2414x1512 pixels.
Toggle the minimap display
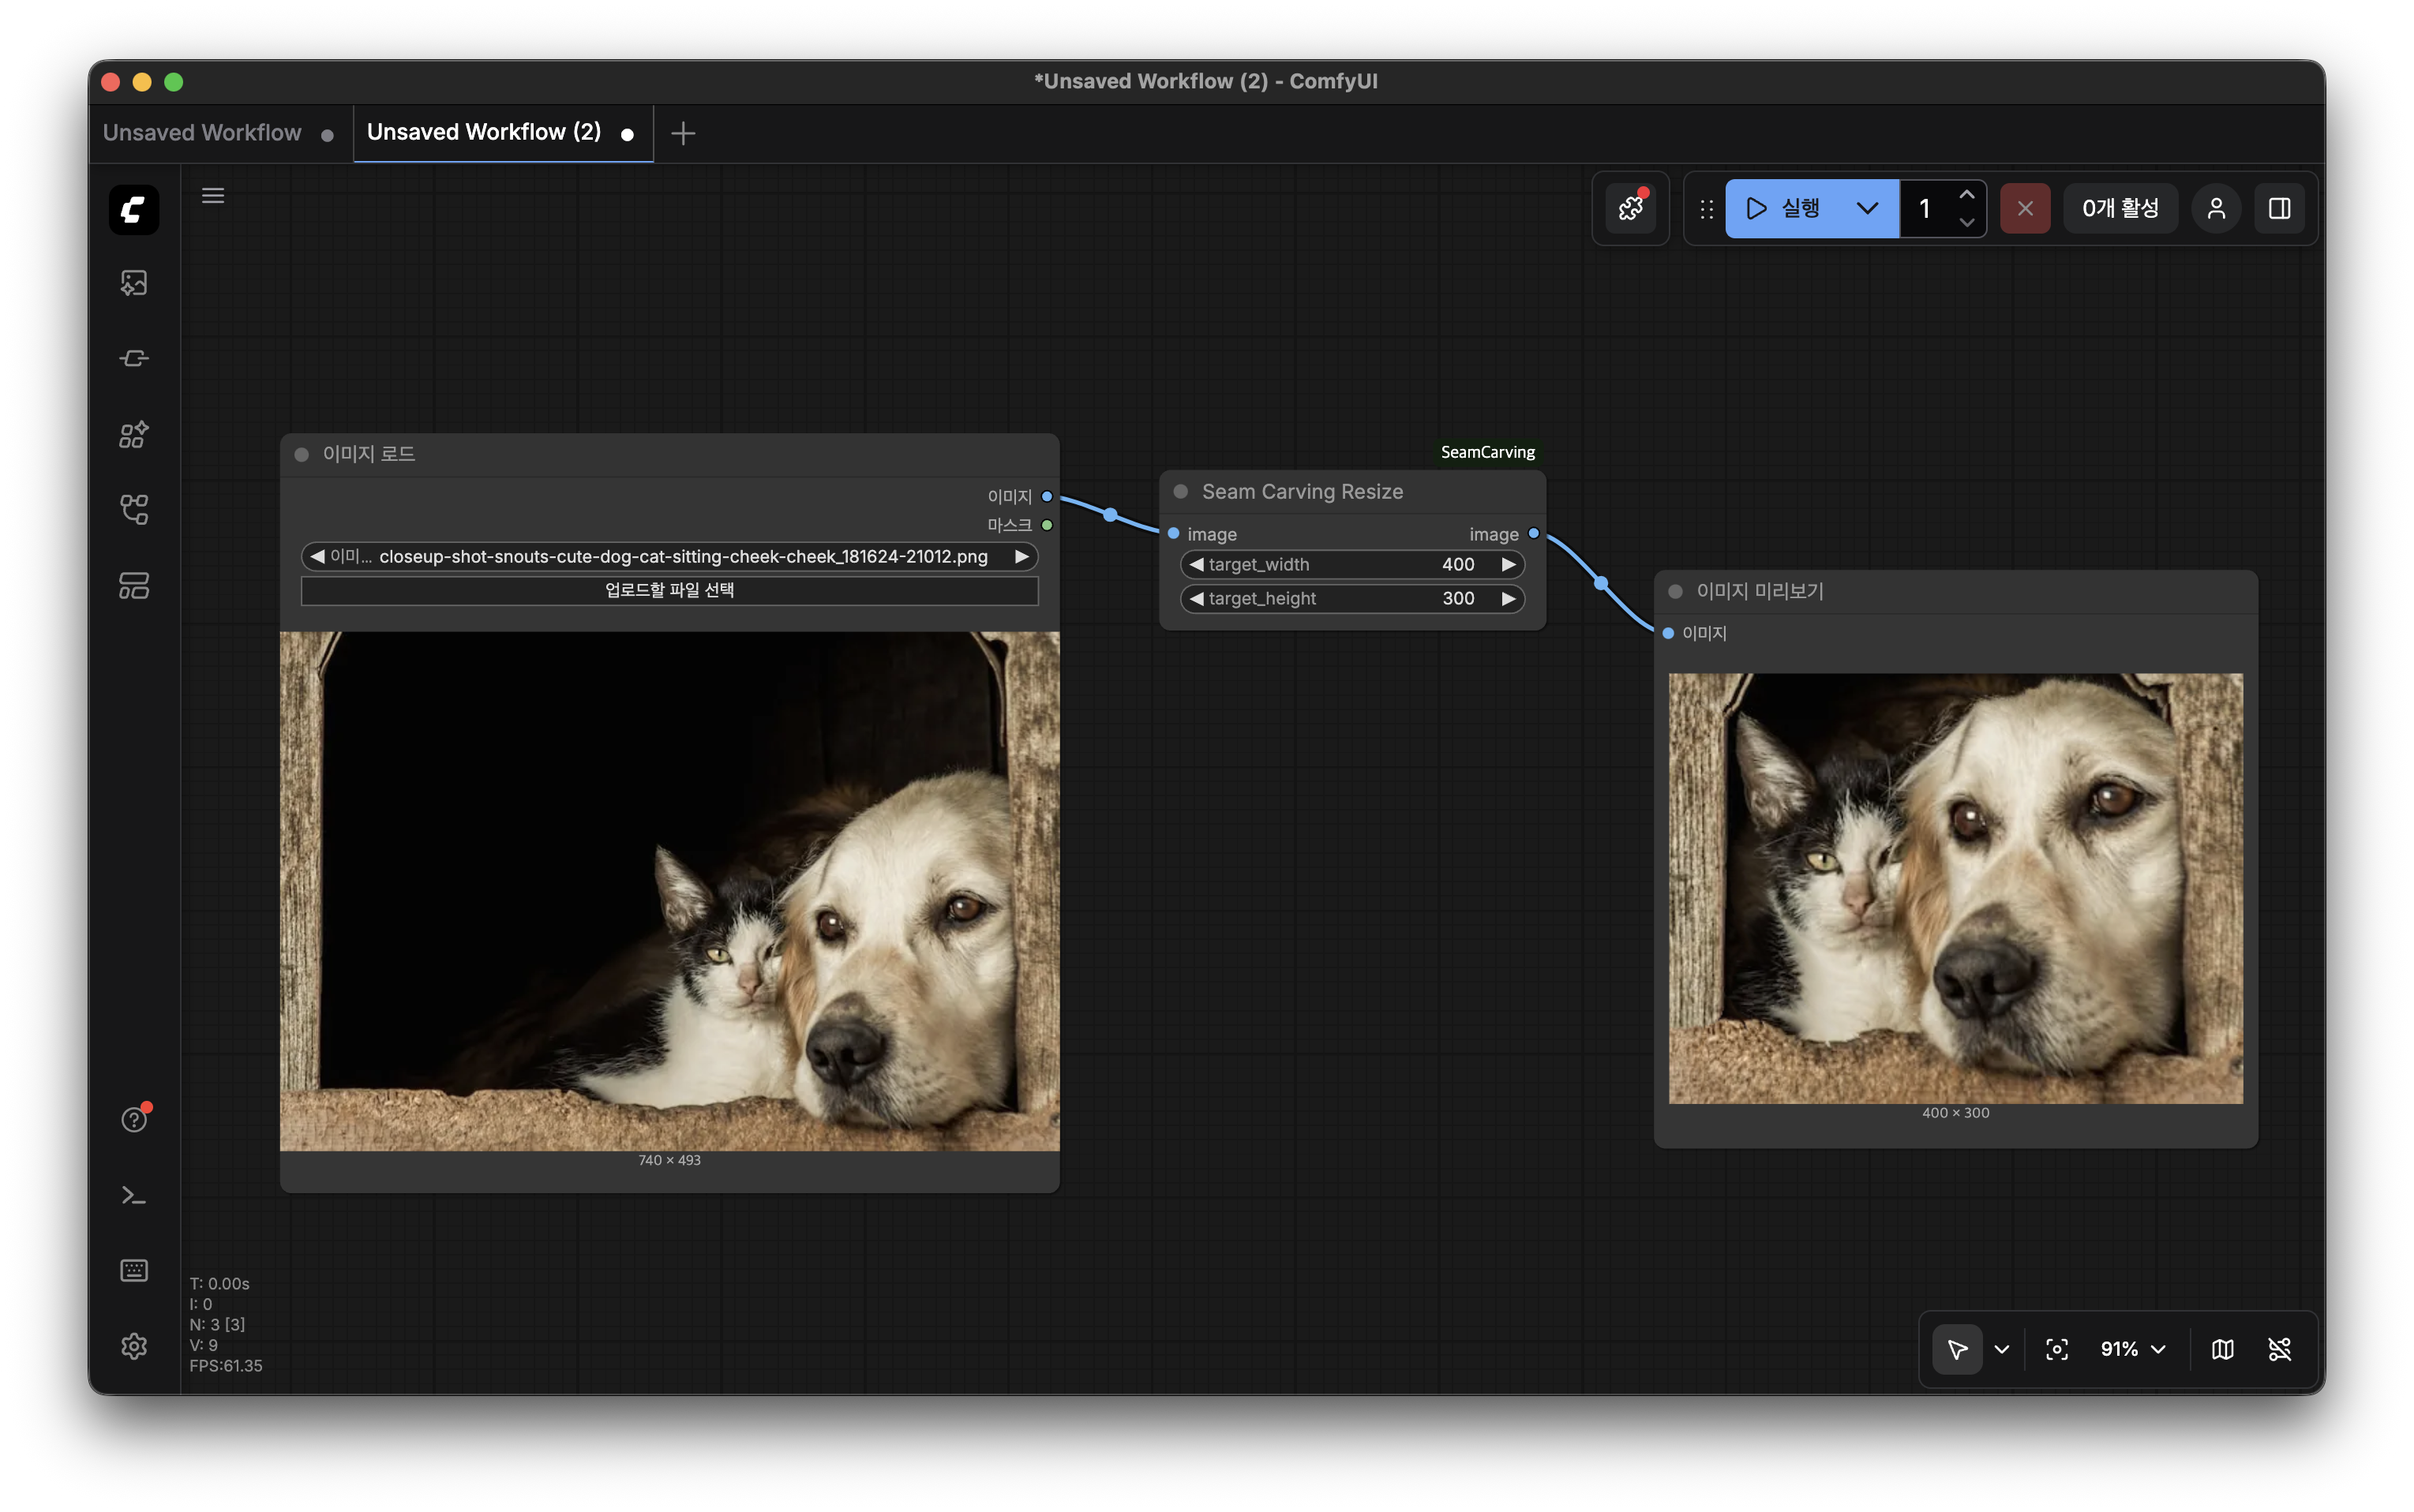point(2222,1349)
